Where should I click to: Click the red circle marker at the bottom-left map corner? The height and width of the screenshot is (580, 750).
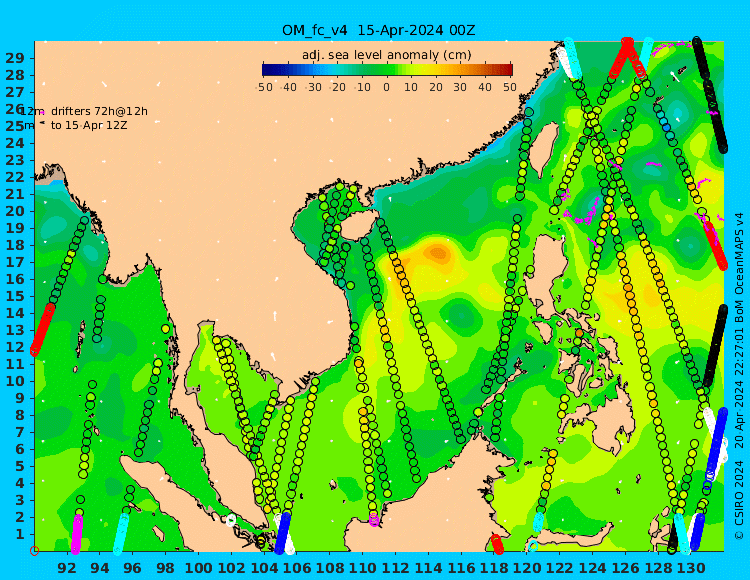point(34,551)
